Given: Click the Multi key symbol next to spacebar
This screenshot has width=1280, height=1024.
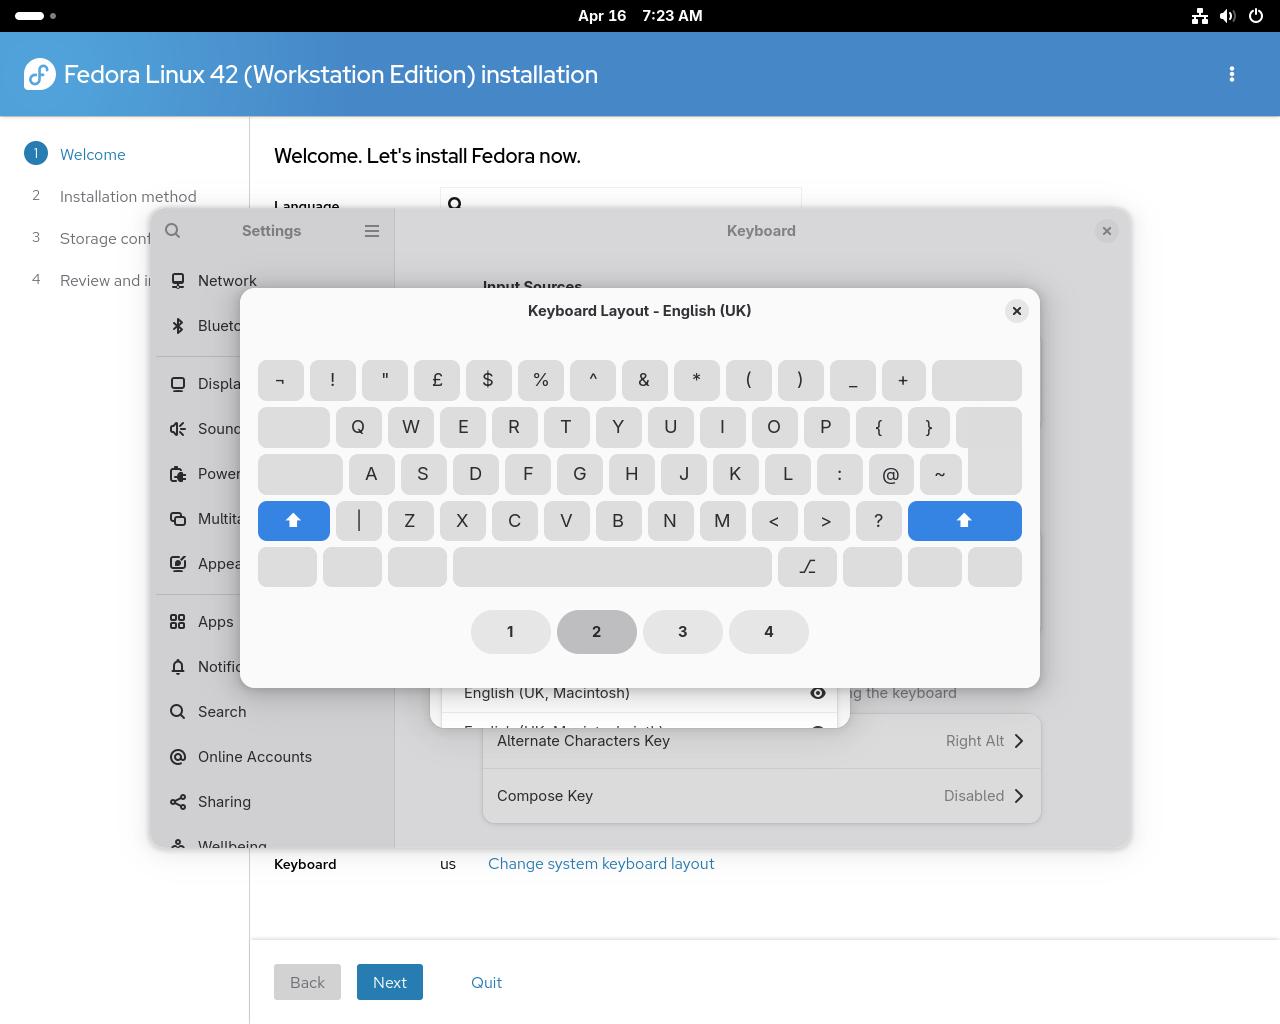Looking at the screenshot, I should [x=807, y=567].
